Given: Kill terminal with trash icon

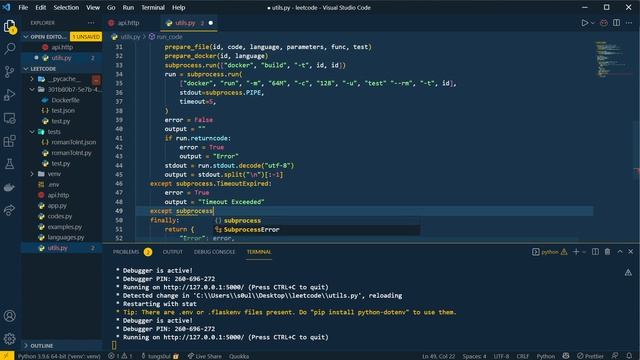Looking at the screenshot, I should click(607, 252).
